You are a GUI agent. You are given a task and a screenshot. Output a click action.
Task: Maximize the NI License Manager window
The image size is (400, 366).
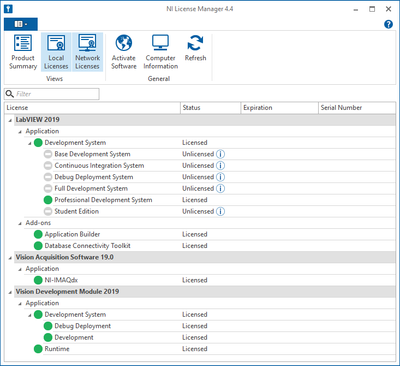[x=372, y=9]
